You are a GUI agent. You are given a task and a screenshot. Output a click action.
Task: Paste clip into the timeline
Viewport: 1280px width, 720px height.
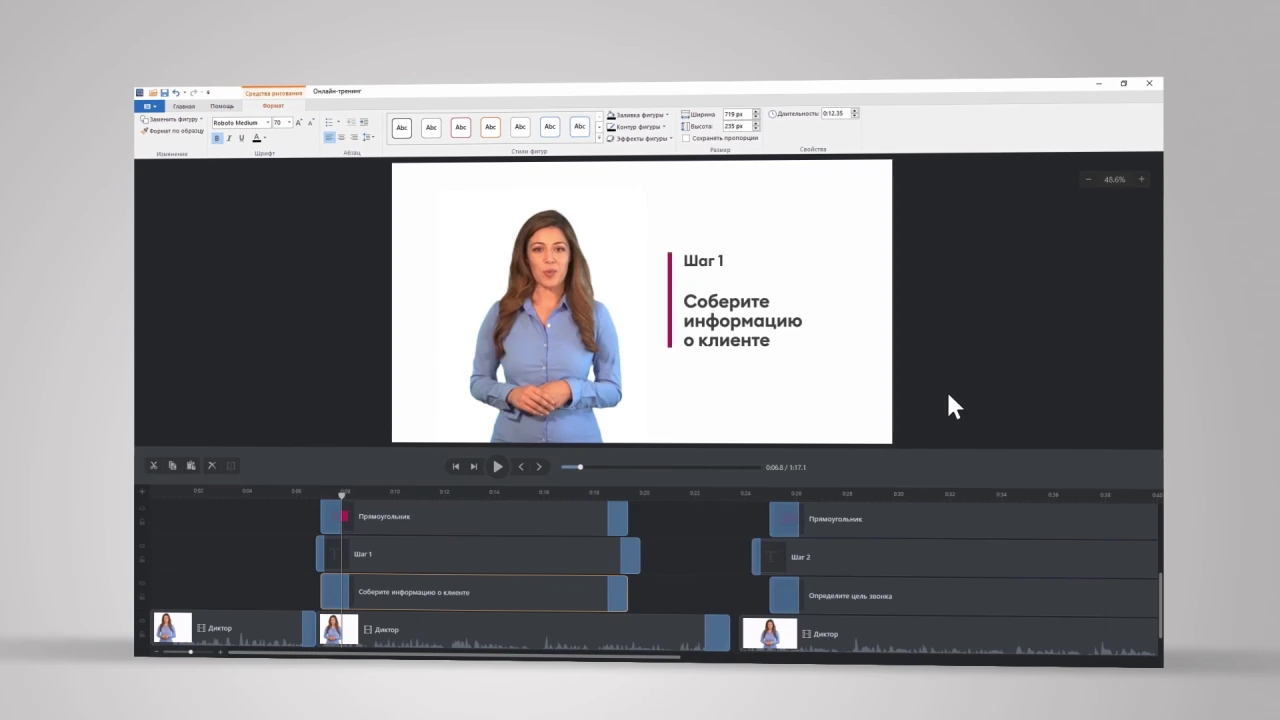(191, 466)
